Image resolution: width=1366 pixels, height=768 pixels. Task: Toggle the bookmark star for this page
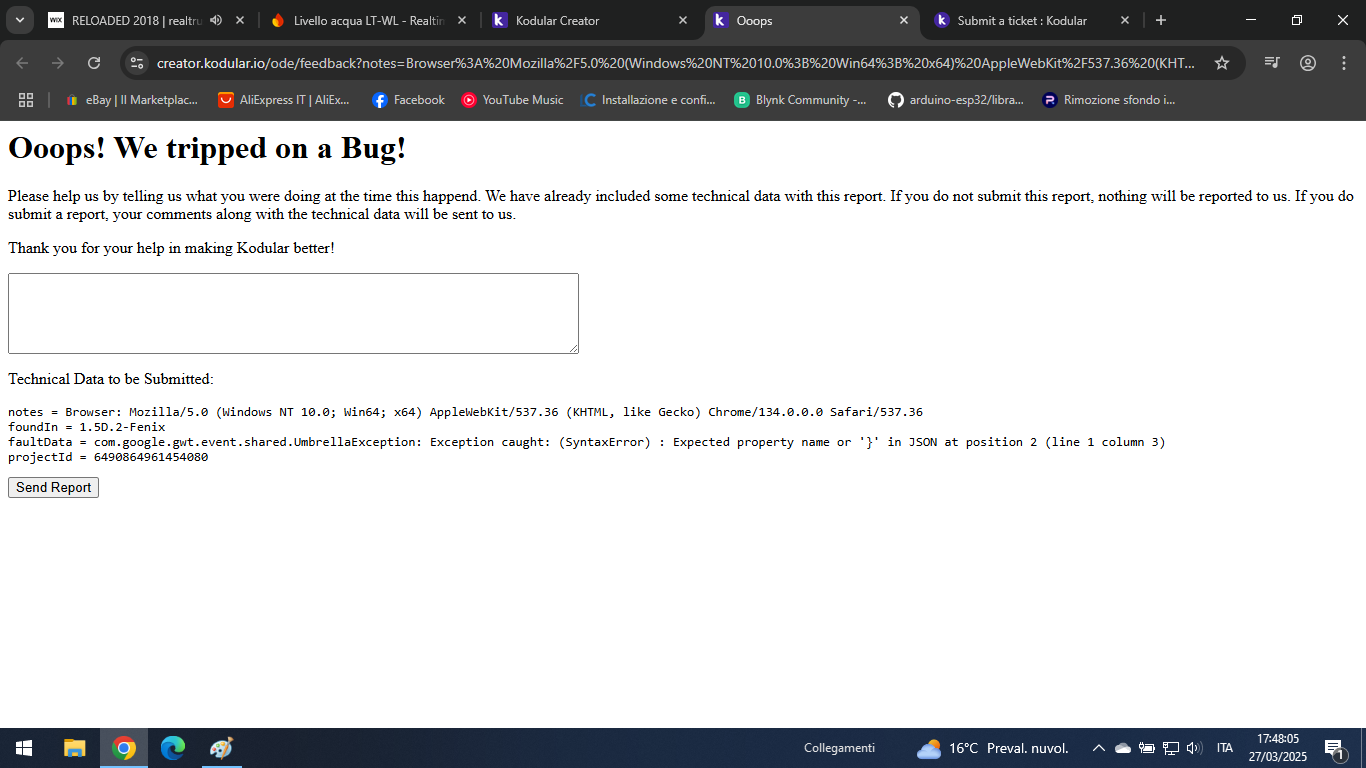point(1221,62)
